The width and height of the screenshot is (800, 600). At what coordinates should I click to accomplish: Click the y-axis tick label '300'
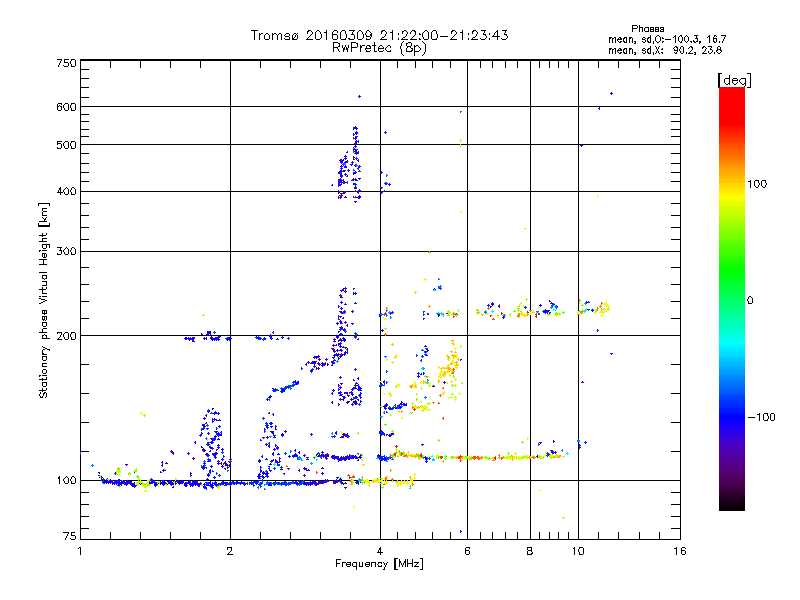point(66,251)
